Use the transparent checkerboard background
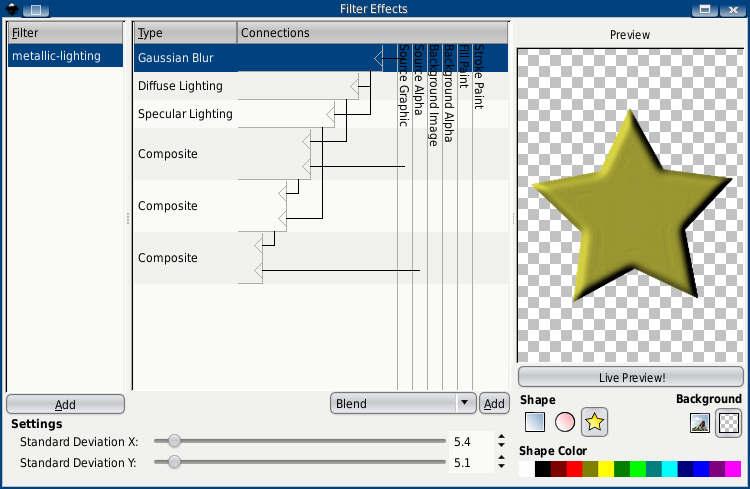 point(729,422)
